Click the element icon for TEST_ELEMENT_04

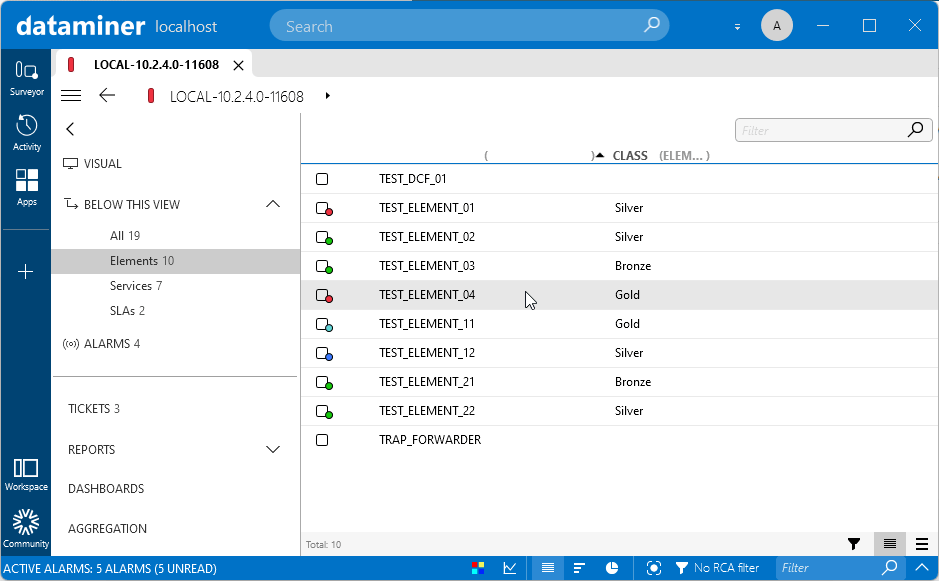coord(324,295)
